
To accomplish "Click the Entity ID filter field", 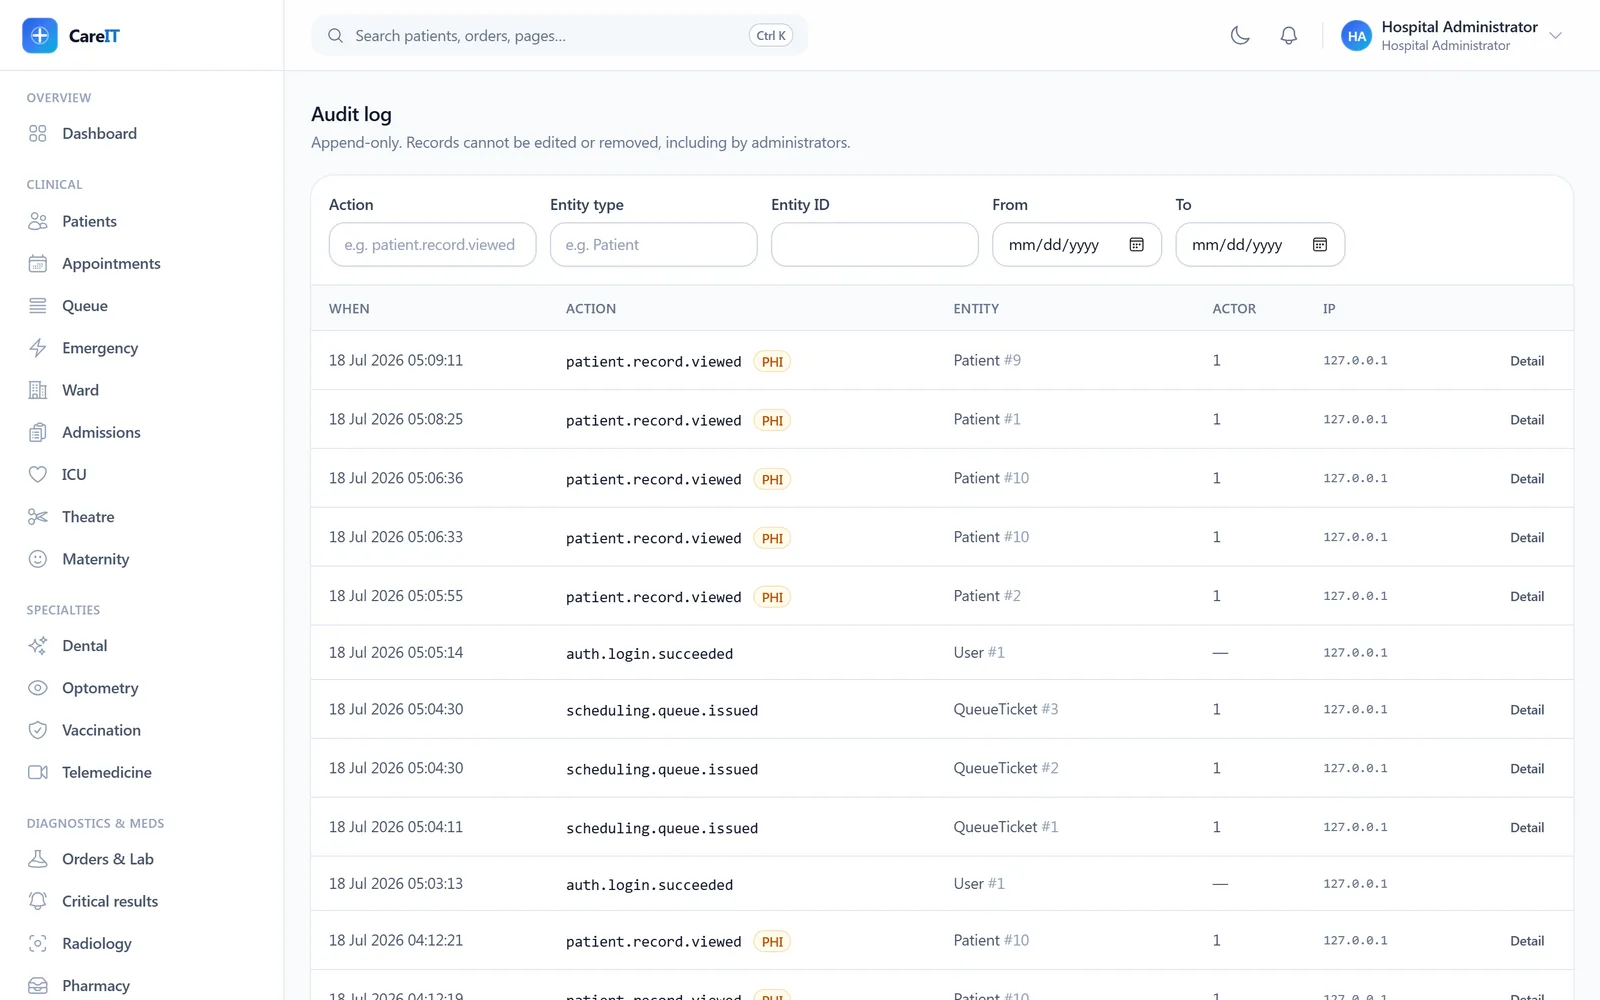I will [874, 245].
